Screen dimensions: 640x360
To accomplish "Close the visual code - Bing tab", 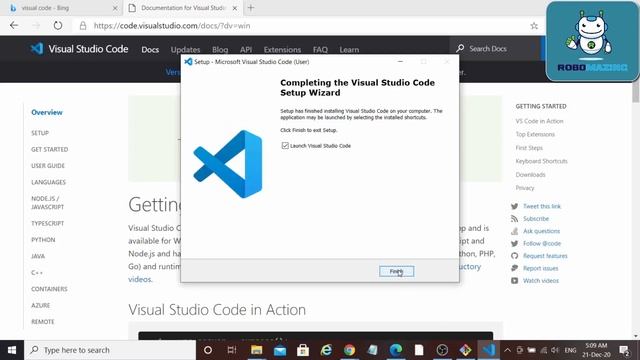I will [115, 8].
